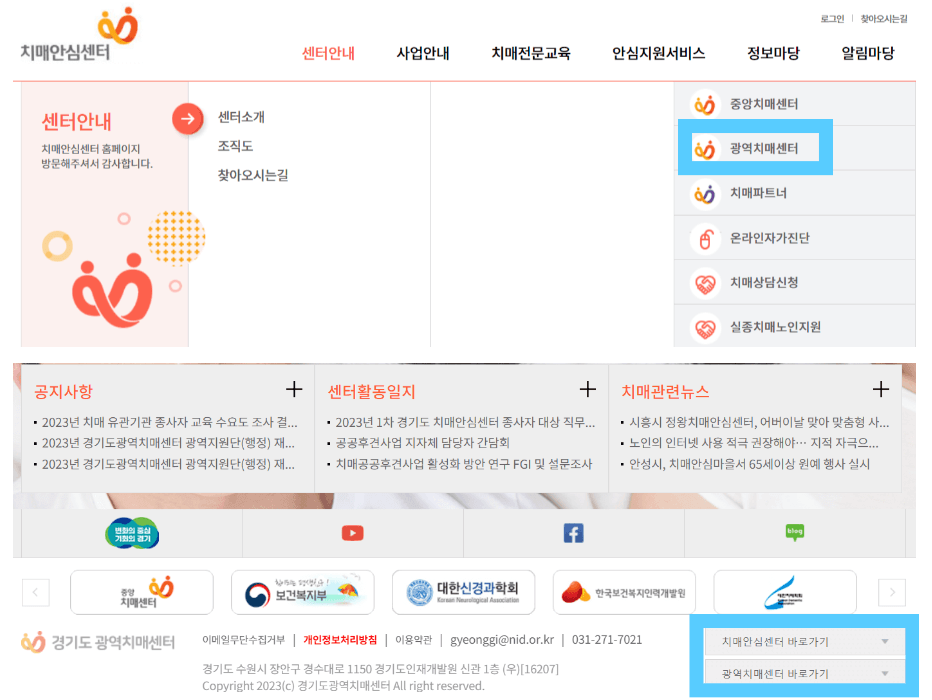Open the 정보마당 menu
This screenshot has width=932, height=700.
(771, 55)
